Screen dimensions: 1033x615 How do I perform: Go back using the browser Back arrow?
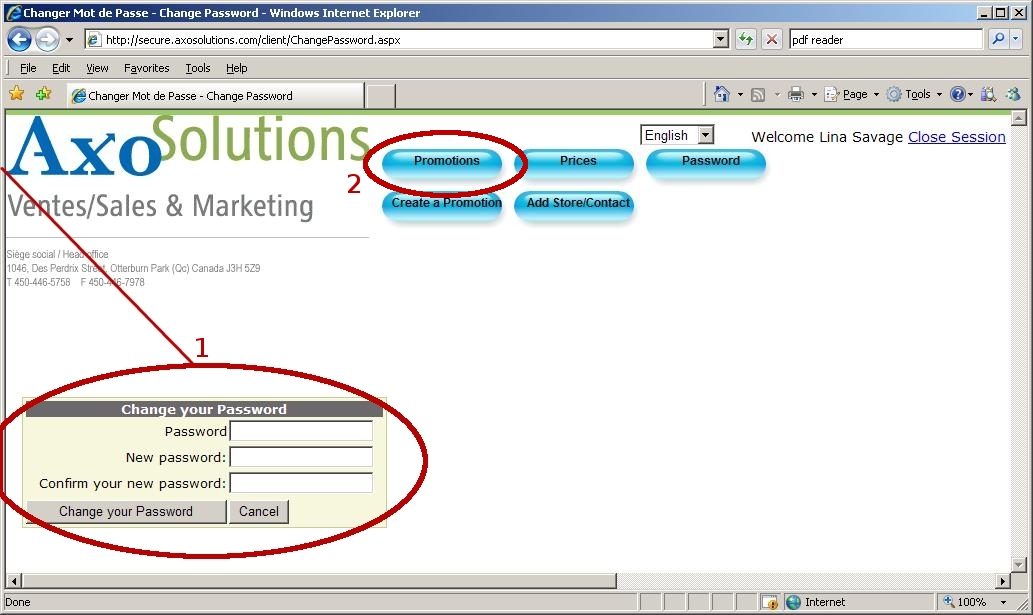[19, 40]
